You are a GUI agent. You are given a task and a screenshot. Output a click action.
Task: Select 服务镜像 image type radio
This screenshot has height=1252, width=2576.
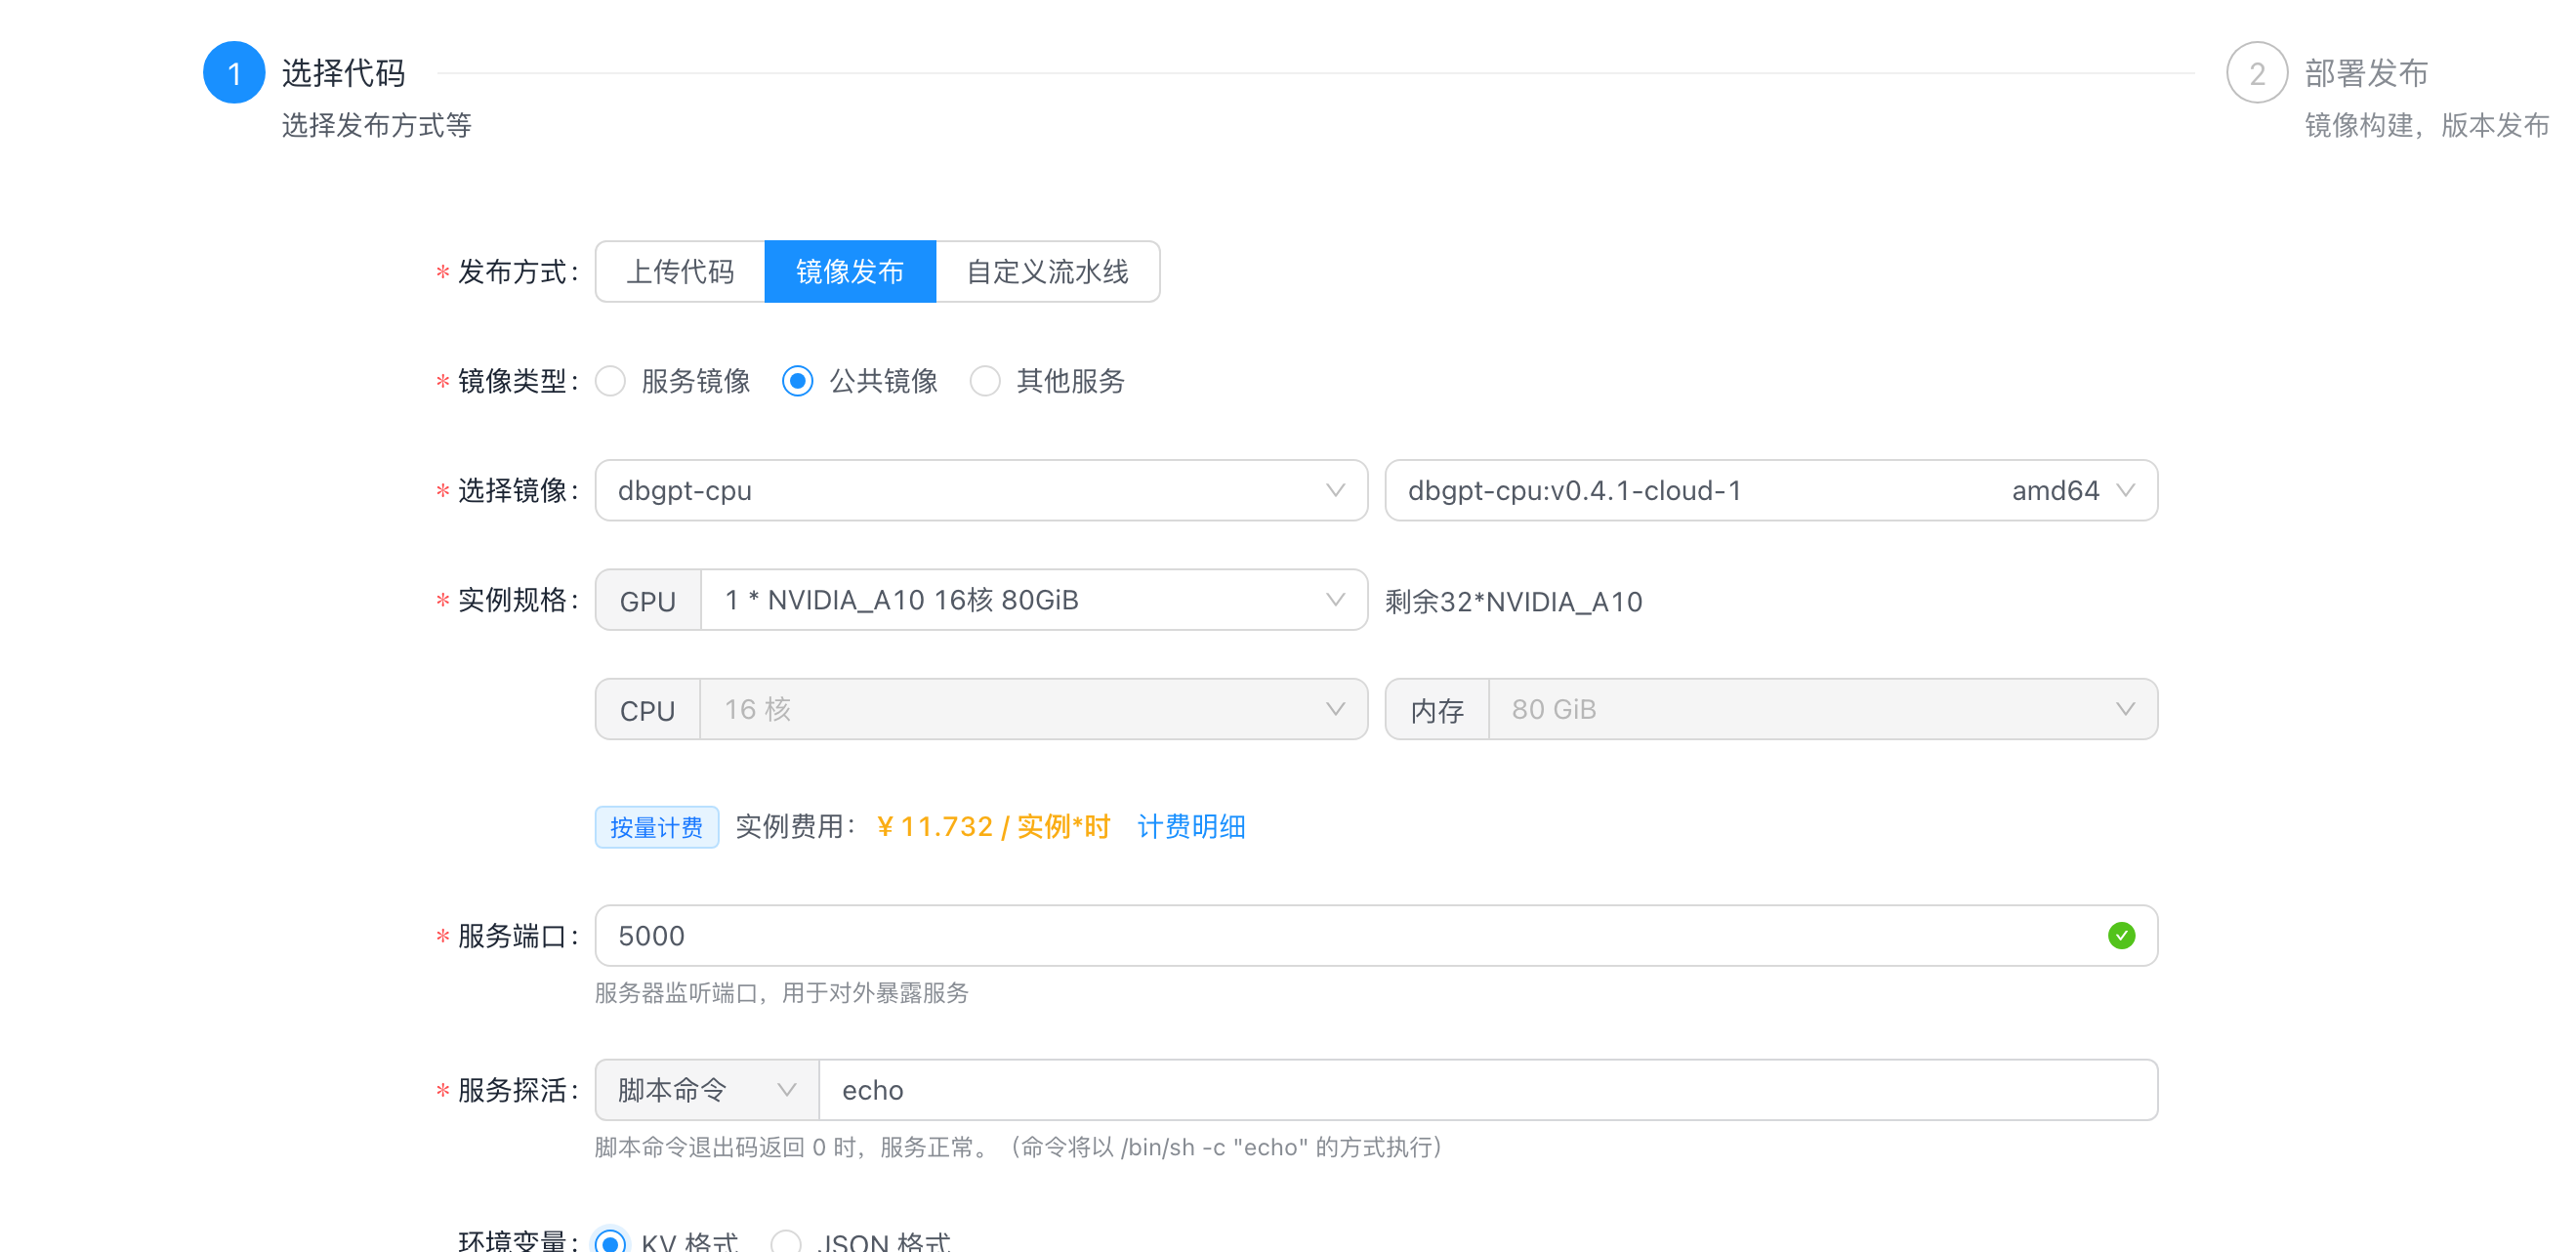coord(611,381)
